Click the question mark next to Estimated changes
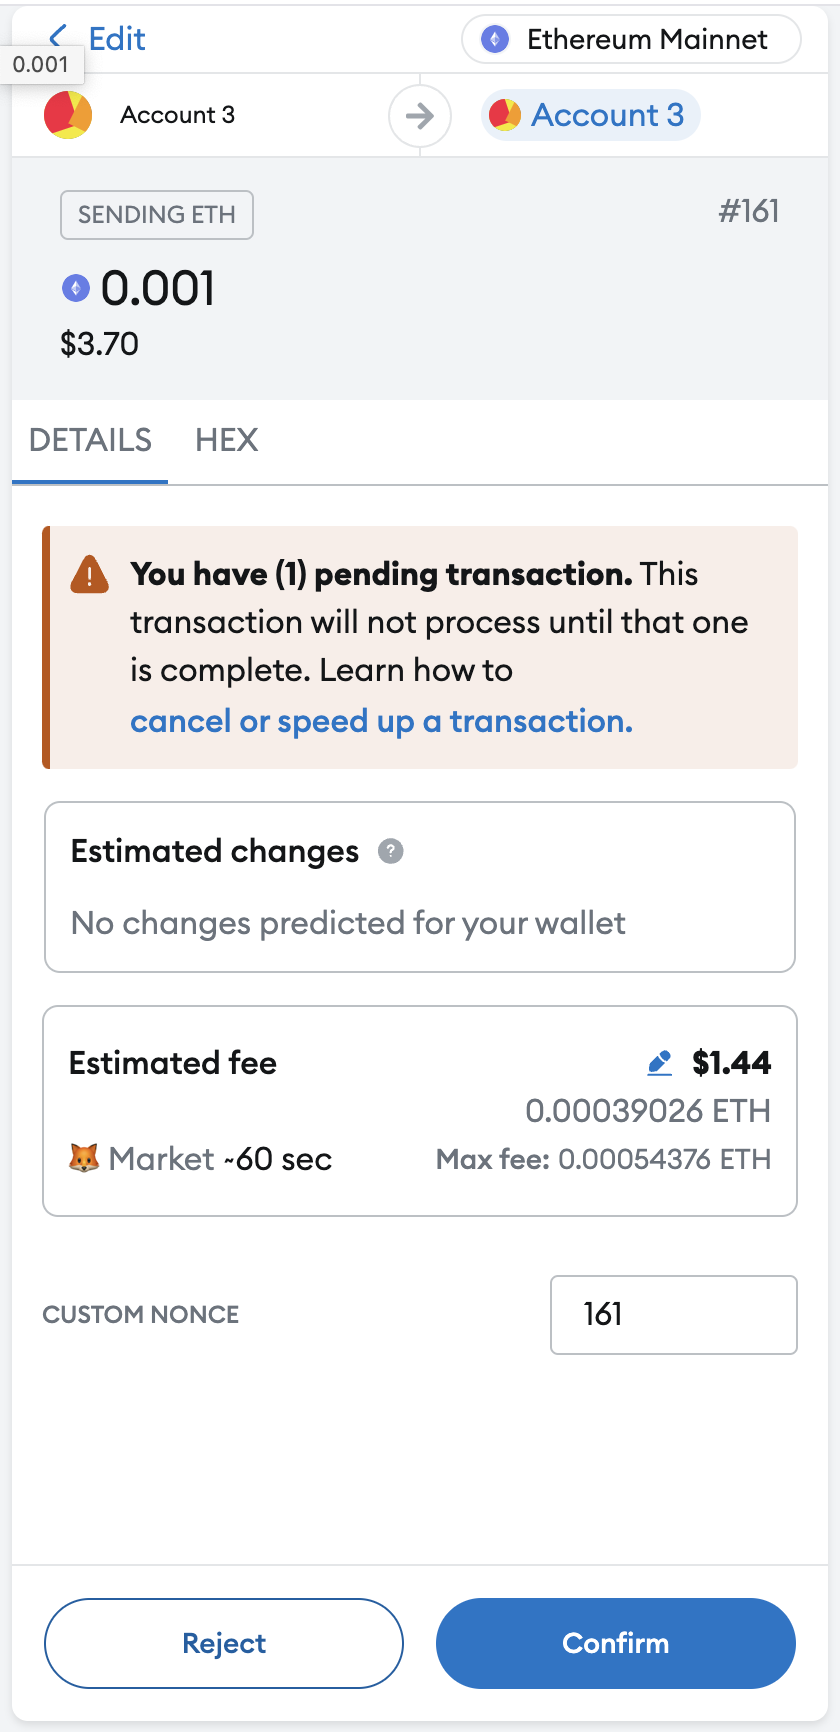840x1732 pixels. coord(390,851)
